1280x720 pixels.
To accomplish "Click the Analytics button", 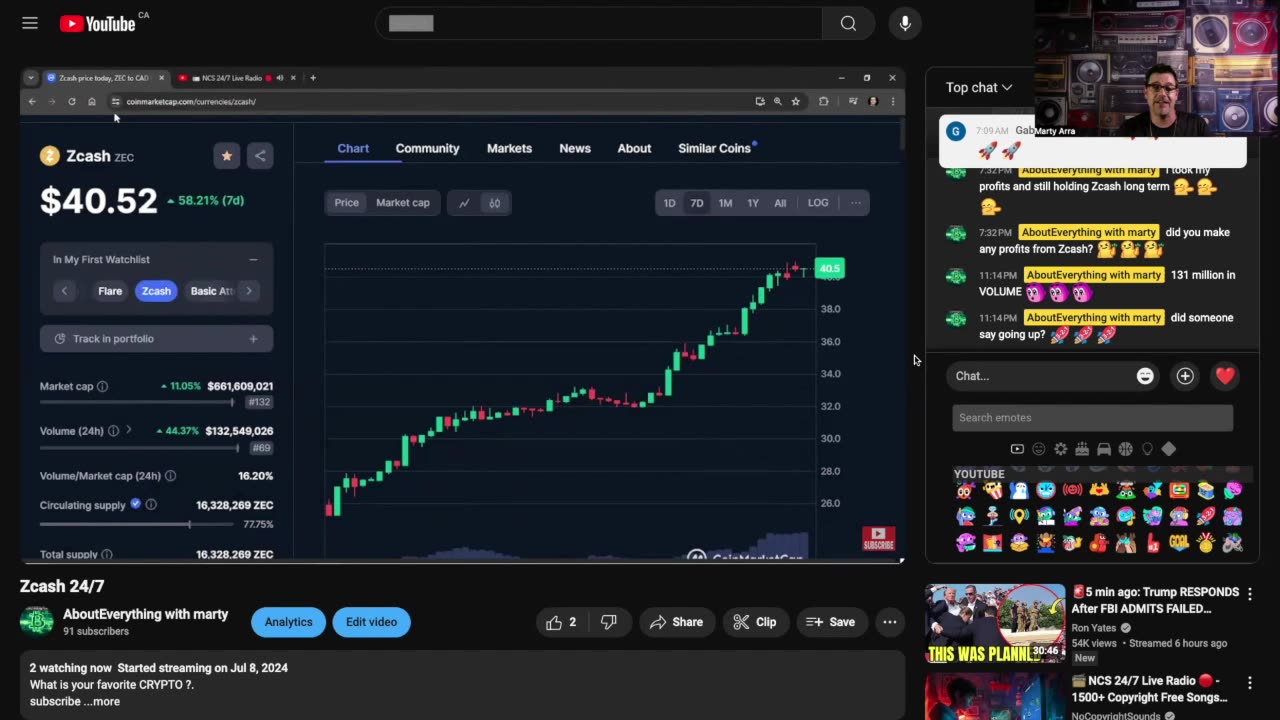I will point(288,622).
